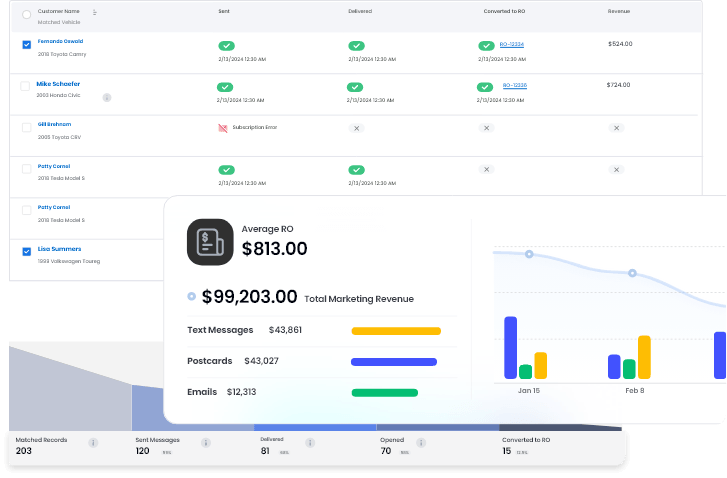
Task: Open the Opened info icon in funnel stats
Action: point(421,443)
